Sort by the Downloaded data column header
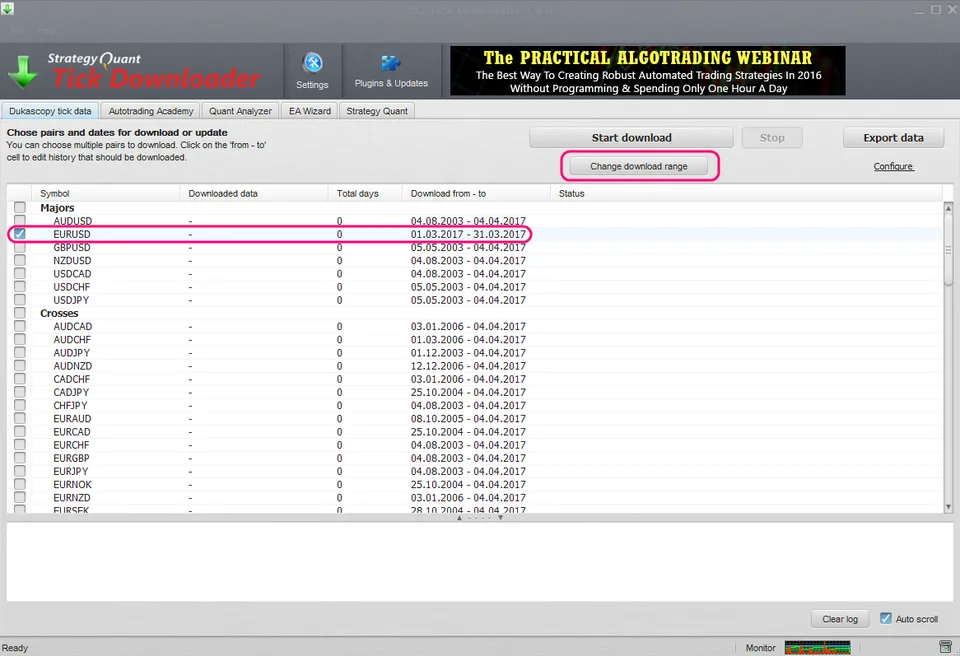The height and width of the screenshot is (656, 960). pos(254,194)
